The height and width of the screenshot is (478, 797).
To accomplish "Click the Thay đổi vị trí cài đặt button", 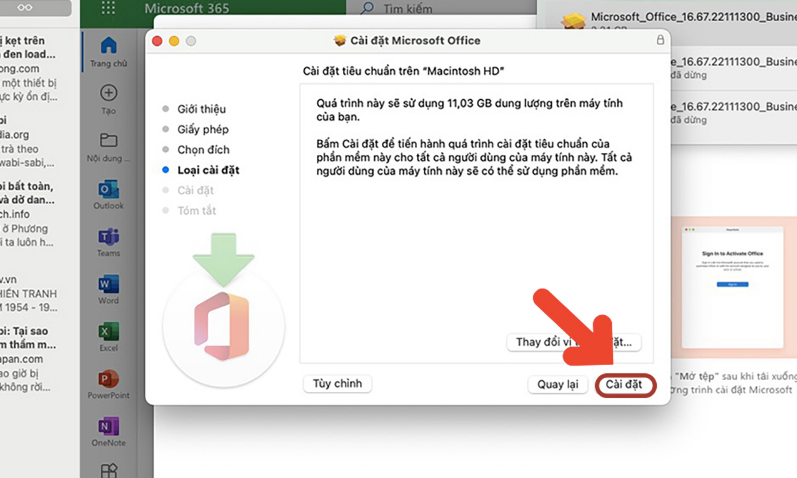I will (574, 342).
